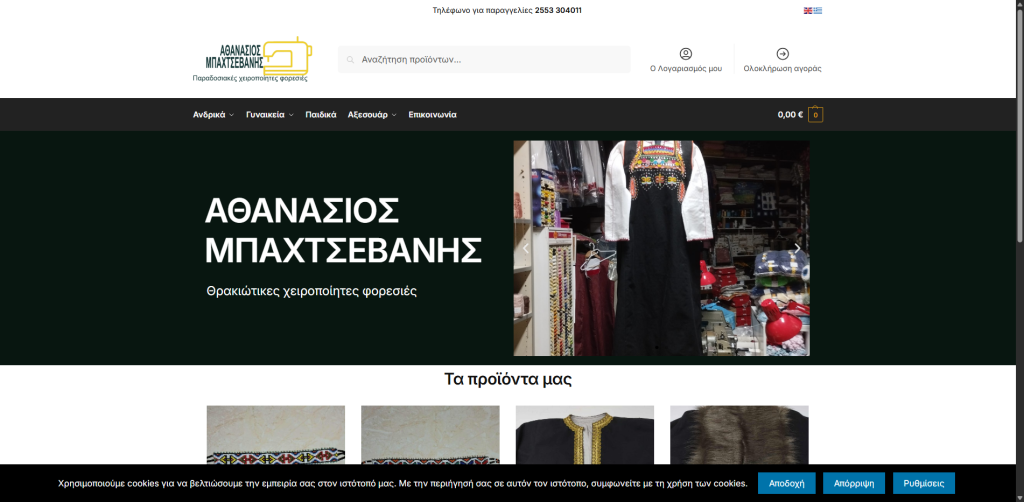This screenshot has width=1024, height=502.
Task: Switch language using the Greek flag icon
Action: [x=818, y=10]
